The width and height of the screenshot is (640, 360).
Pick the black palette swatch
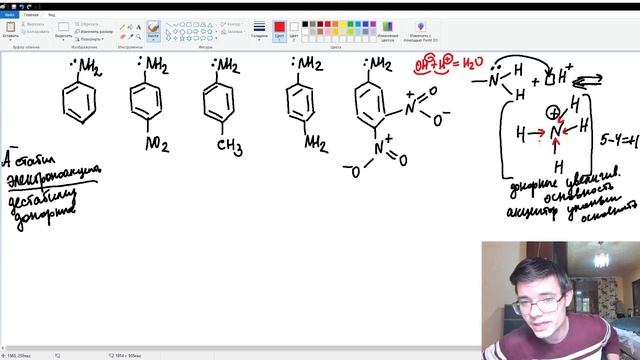305,24
